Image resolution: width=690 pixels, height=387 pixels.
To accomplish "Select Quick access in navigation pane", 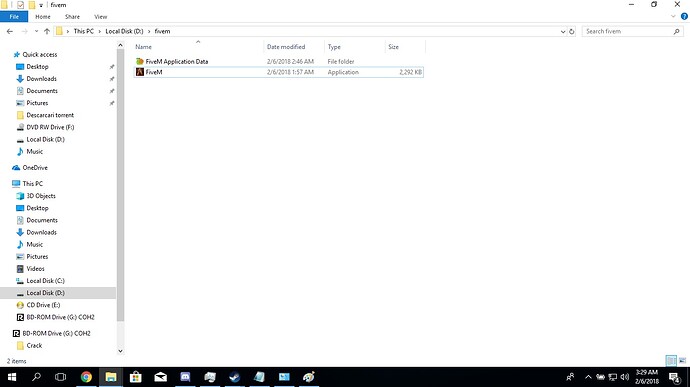I will coord(40,55).
